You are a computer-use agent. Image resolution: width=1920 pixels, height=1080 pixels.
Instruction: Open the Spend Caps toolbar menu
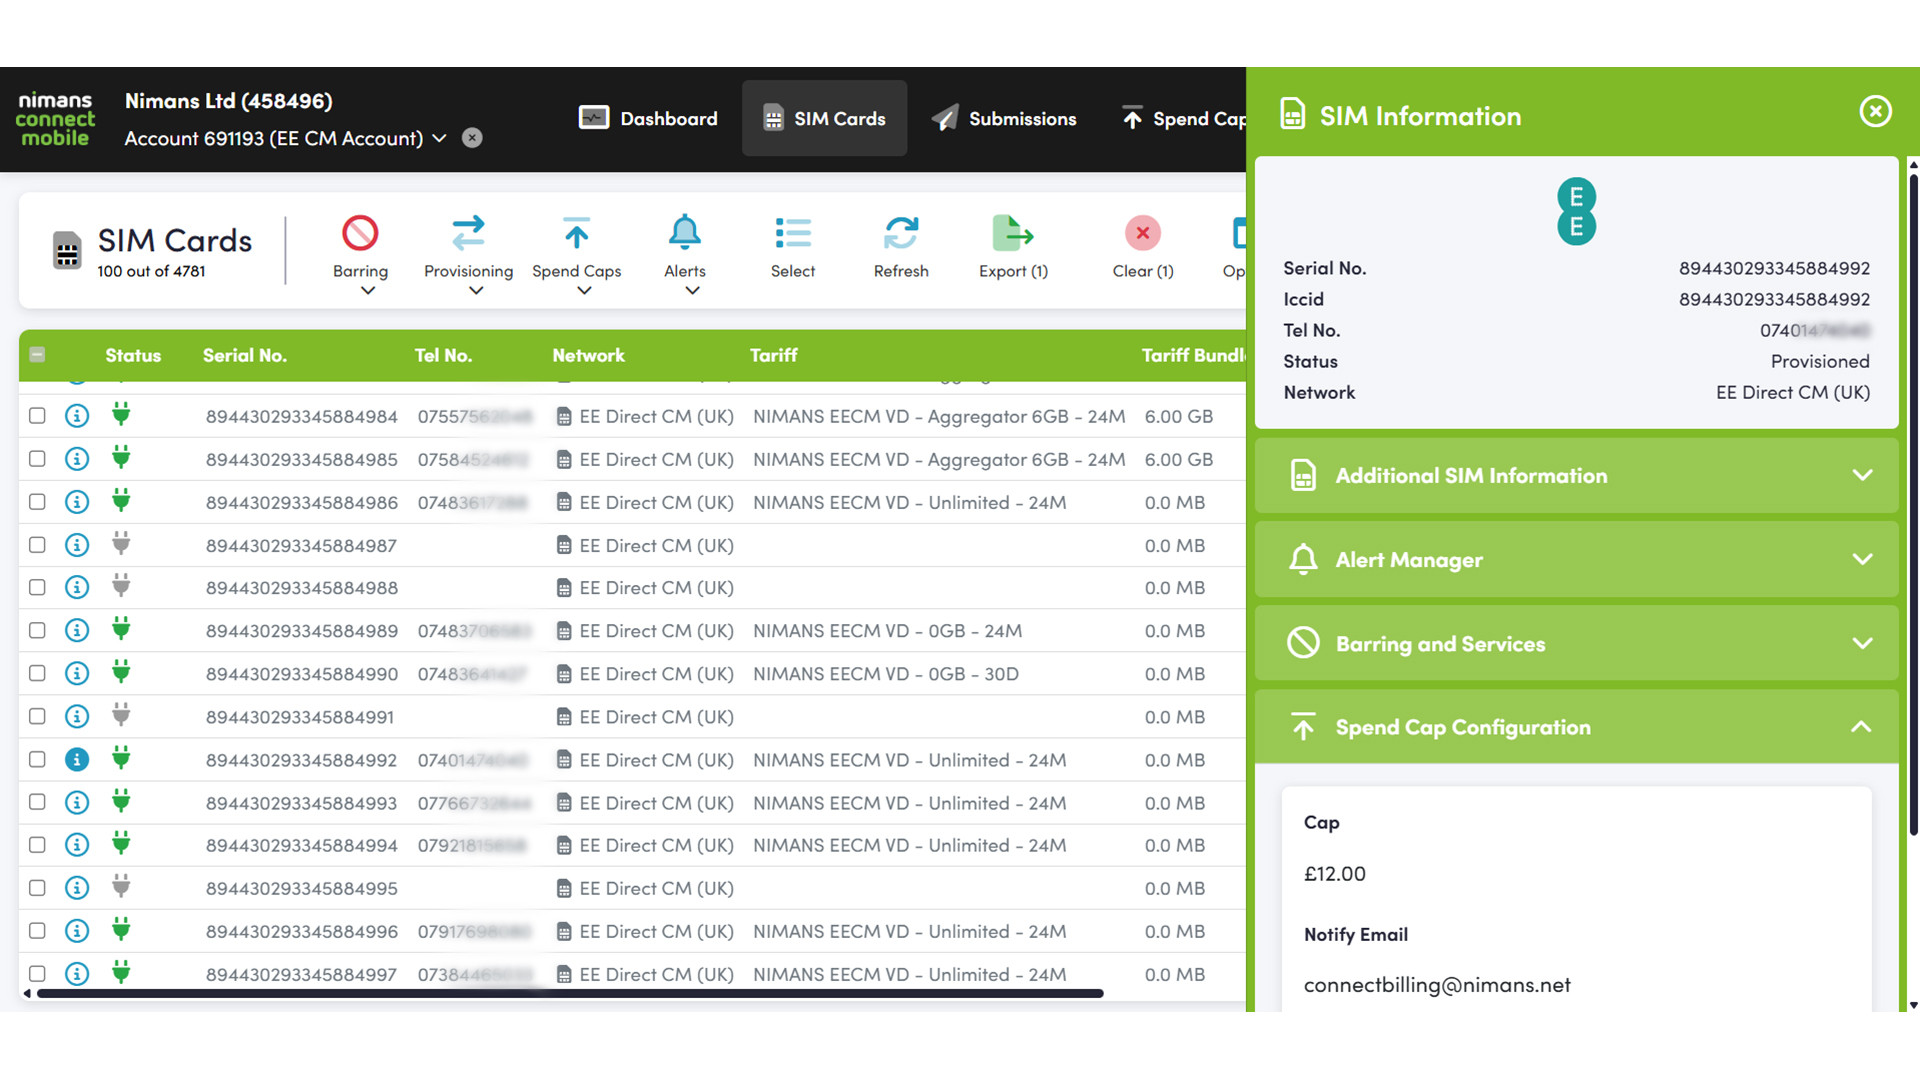click(x=576, y=254)
